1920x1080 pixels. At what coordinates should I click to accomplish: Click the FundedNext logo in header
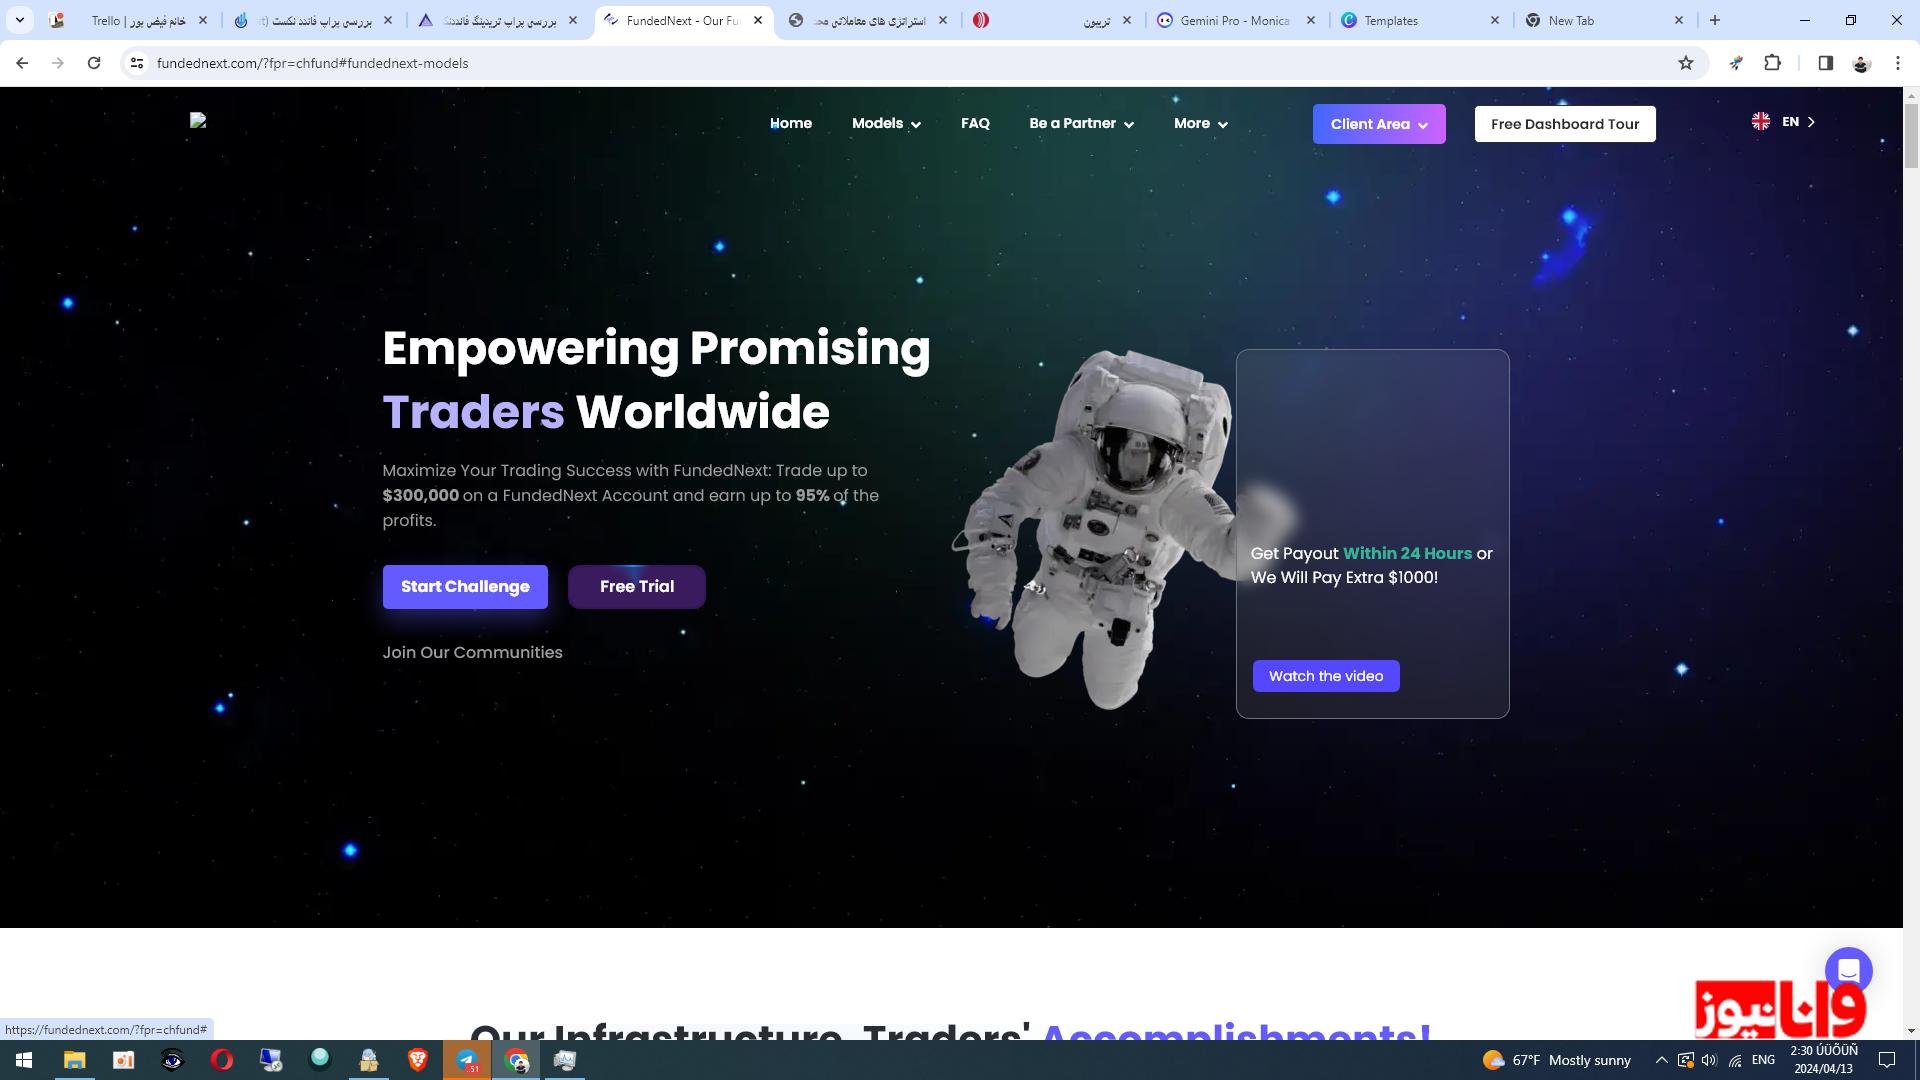click(198, 121)
